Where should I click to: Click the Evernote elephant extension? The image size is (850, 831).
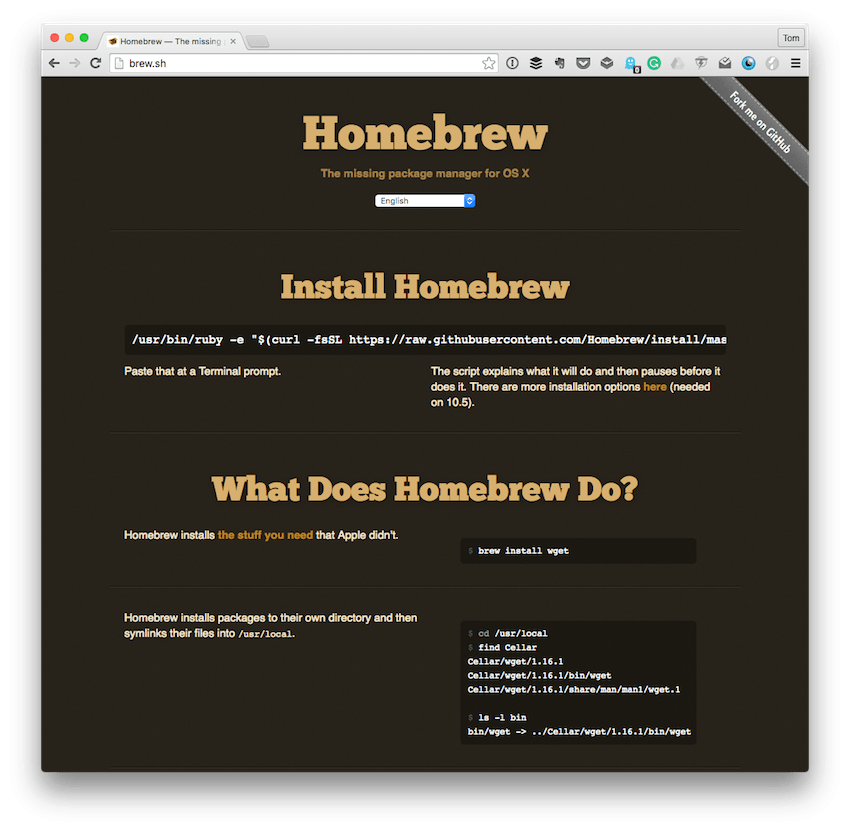tap(559, 63)
